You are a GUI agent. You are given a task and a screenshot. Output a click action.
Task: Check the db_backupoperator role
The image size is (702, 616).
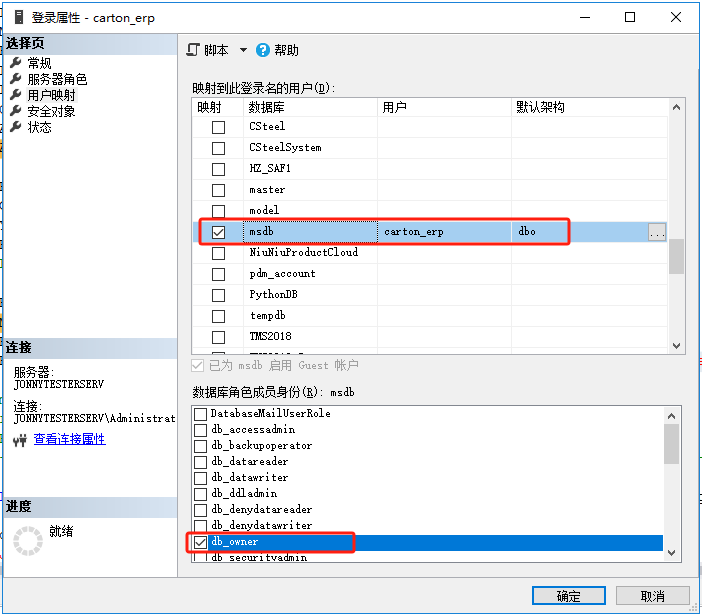200,446
